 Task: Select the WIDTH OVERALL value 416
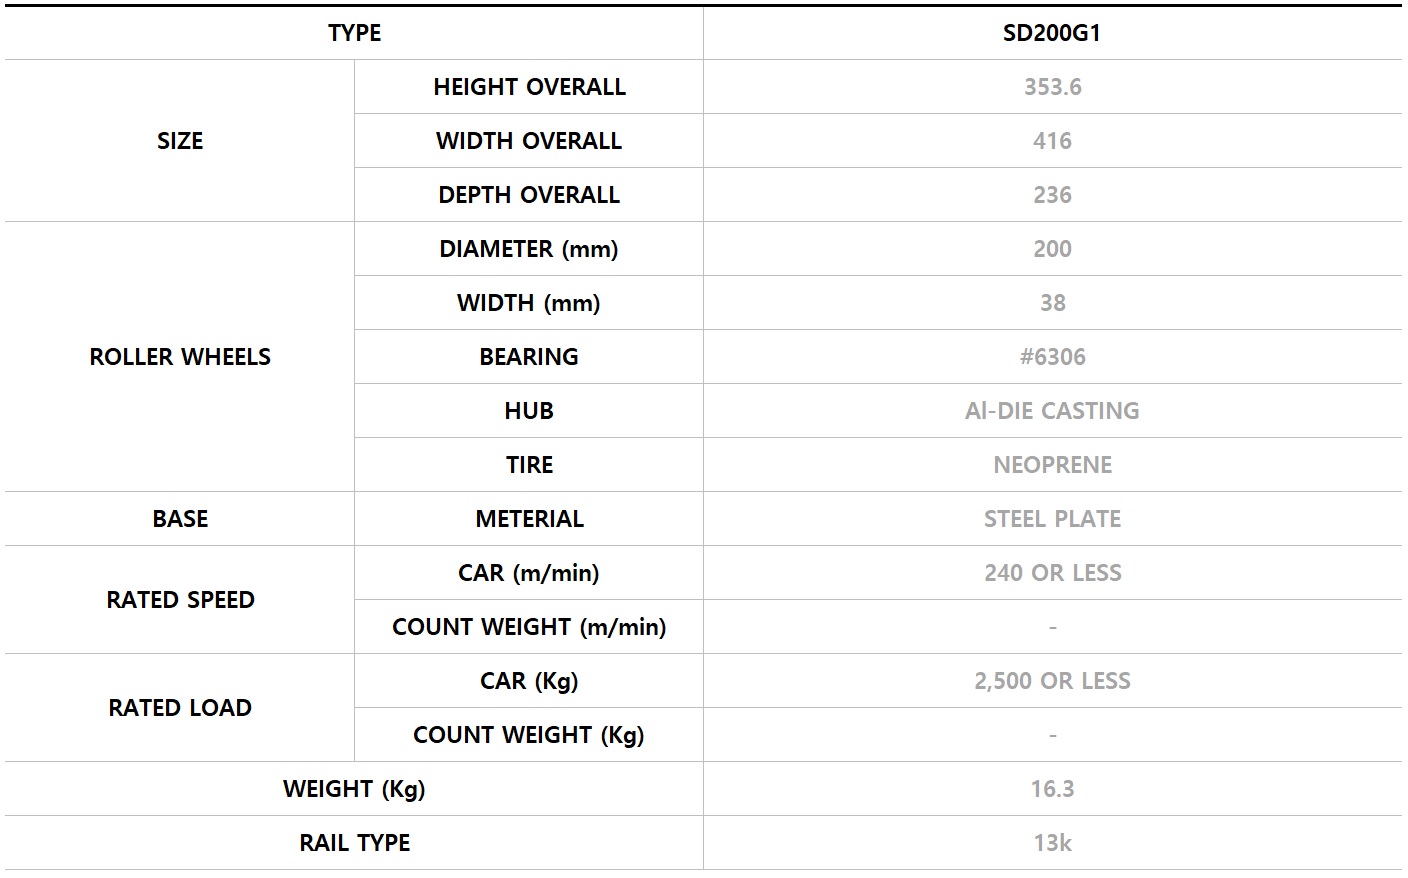[x=1052, y=141]
